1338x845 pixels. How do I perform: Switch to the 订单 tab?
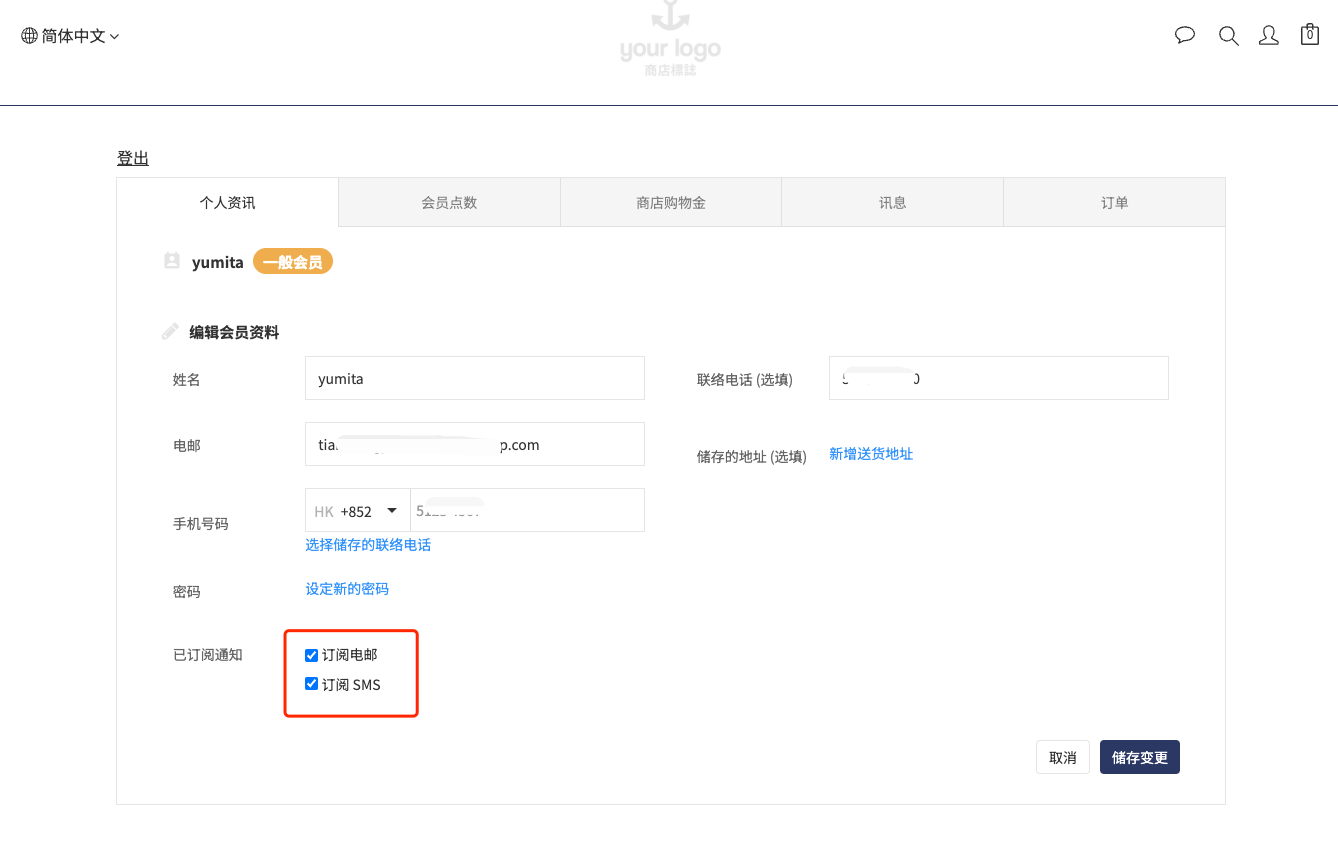(1114, 203)
